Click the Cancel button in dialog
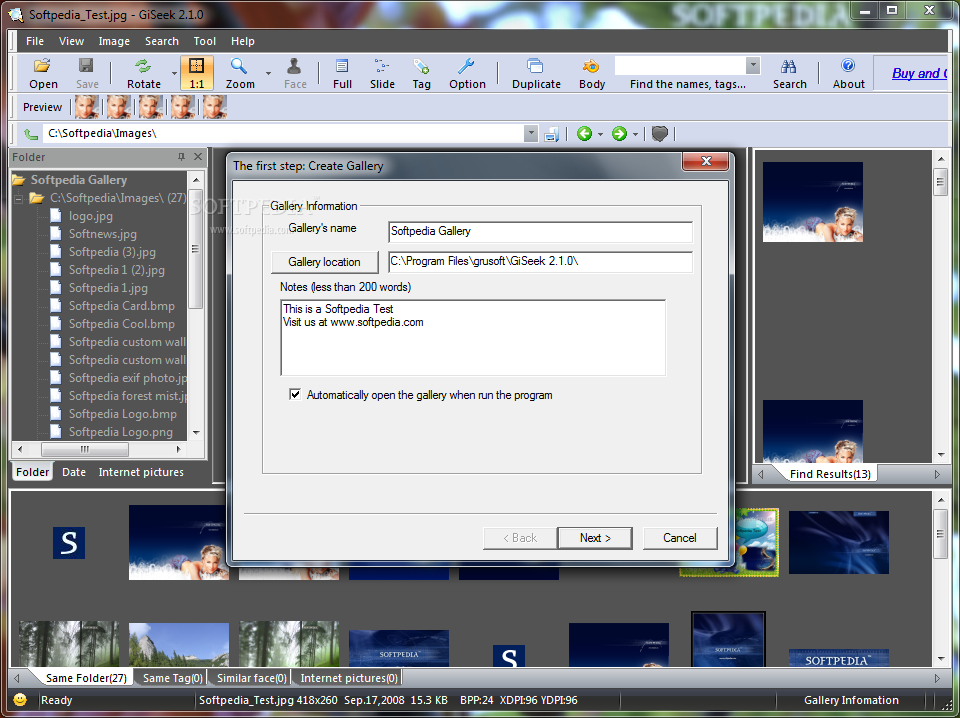Viewport: 960px width, 718px height. pyautogui.click(x=680, y=538)
